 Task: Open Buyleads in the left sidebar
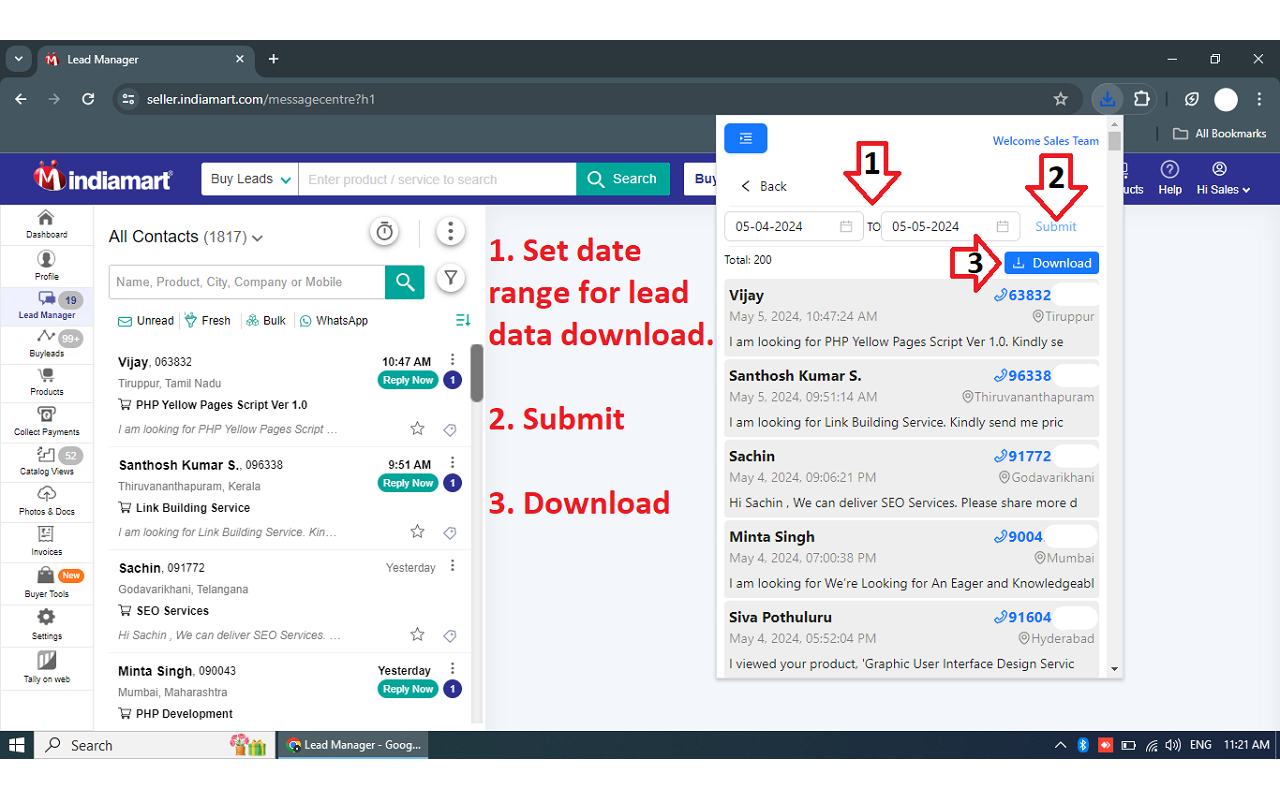tap(46, 343)
